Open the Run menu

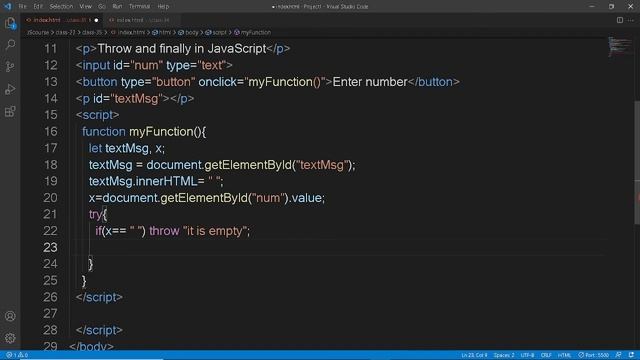(117, 7)
